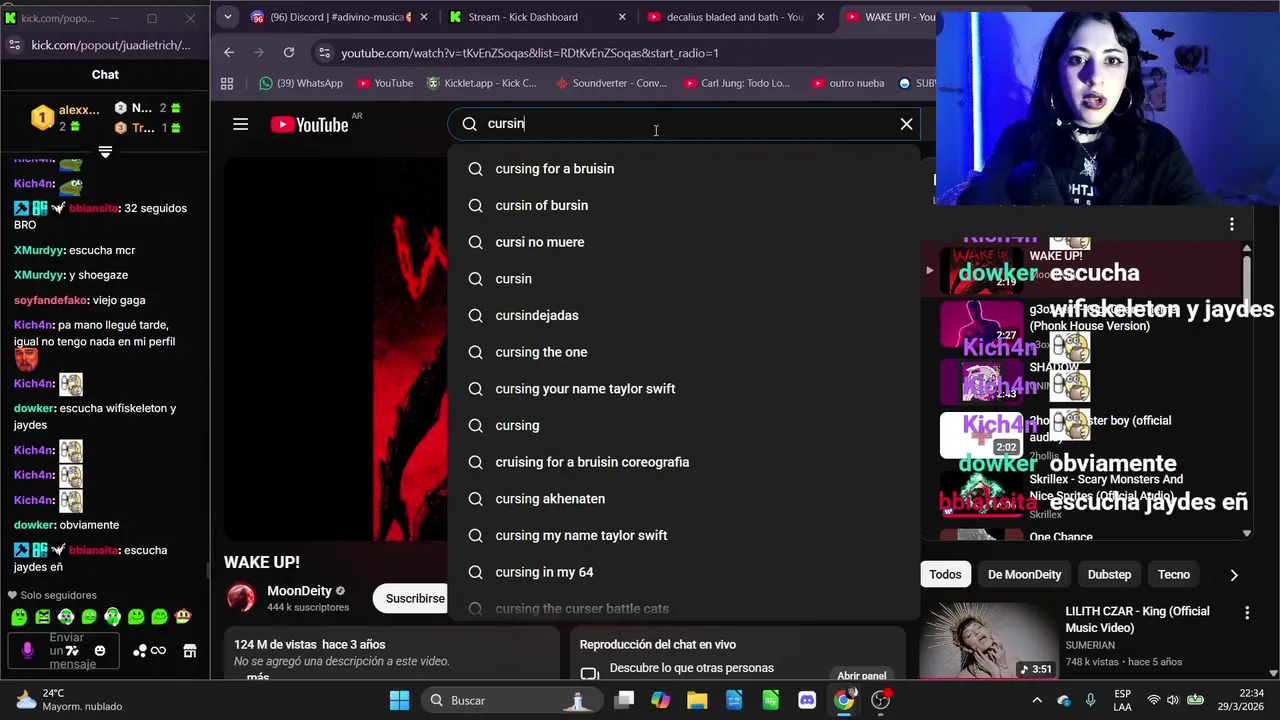
Task: Open the Chrome apps grid bookmark icon
Action: [227, 83]
